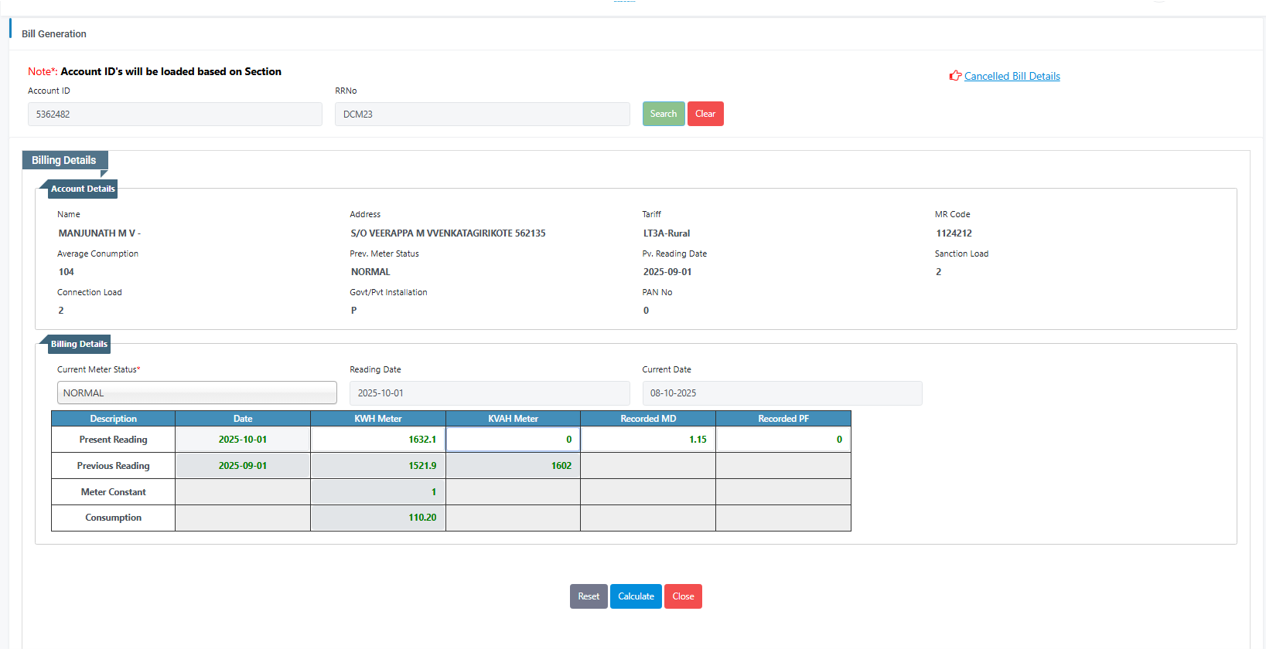Click the blue Calculate button

click(x=635, y=597)
